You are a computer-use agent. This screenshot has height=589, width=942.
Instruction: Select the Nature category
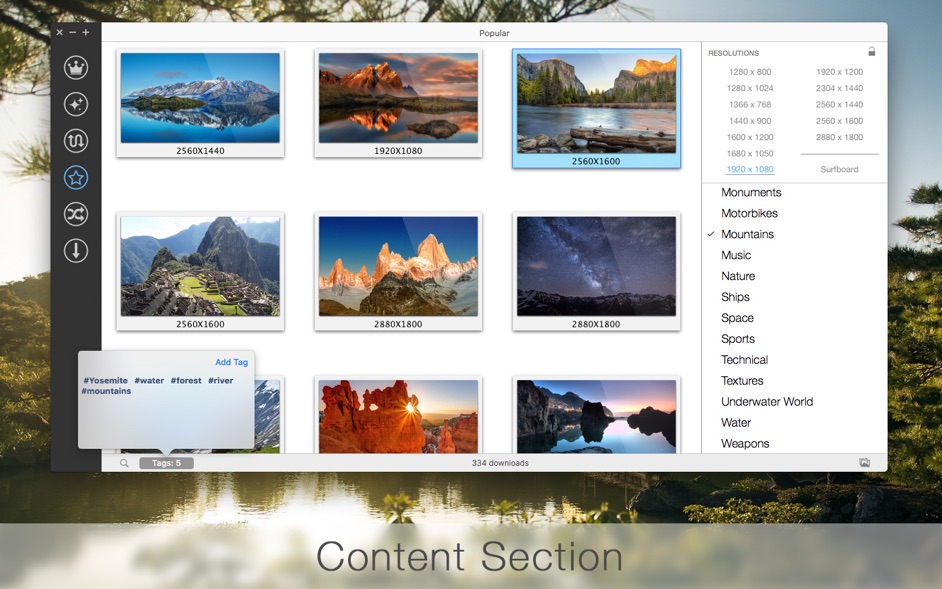click(738, 276)
